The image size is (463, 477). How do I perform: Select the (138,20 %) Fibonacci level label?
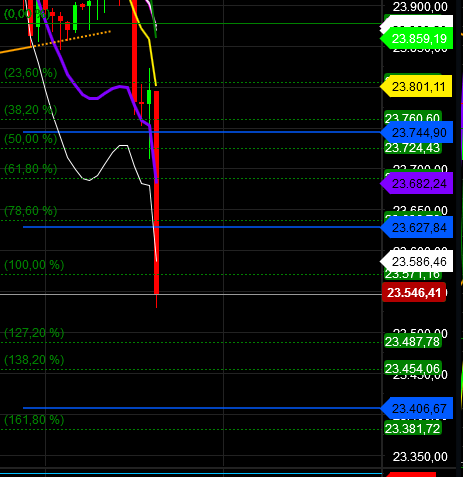34,360
